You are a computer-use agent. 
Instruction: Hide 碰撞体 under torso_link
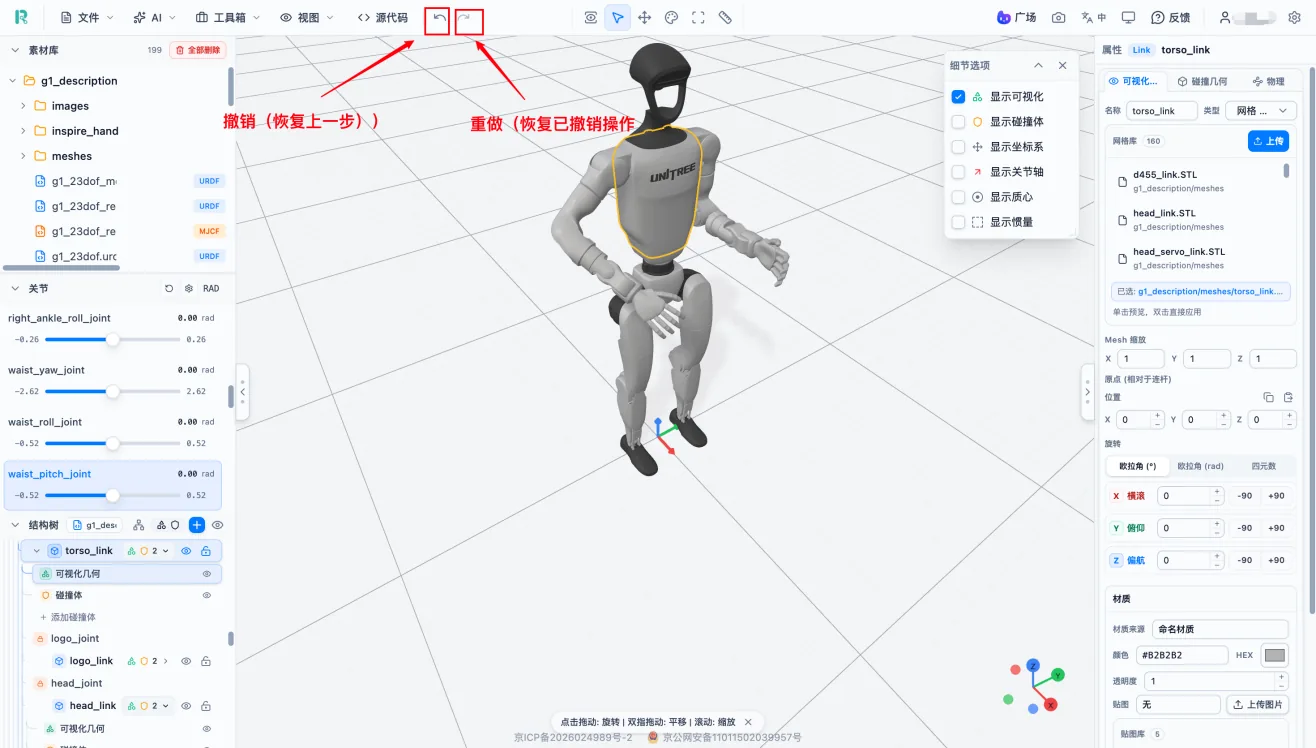click(207, 595)
